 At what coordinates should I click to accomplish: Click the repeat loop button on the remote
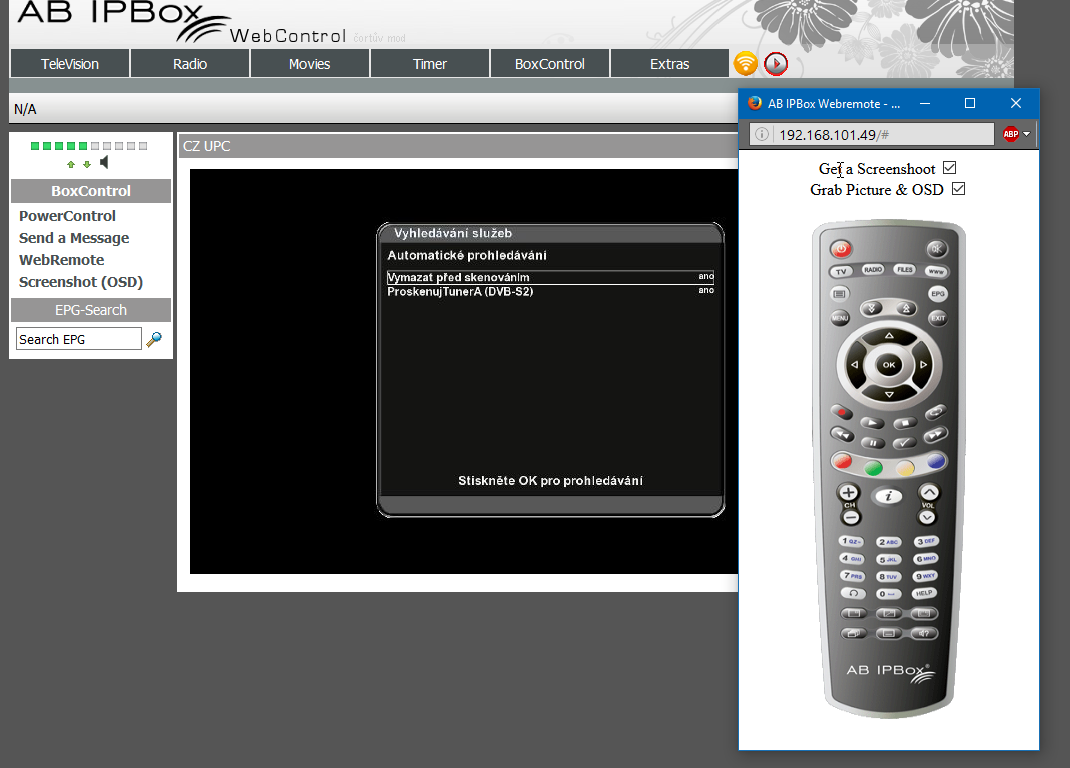pyautogui.click(x=935, y=412)
